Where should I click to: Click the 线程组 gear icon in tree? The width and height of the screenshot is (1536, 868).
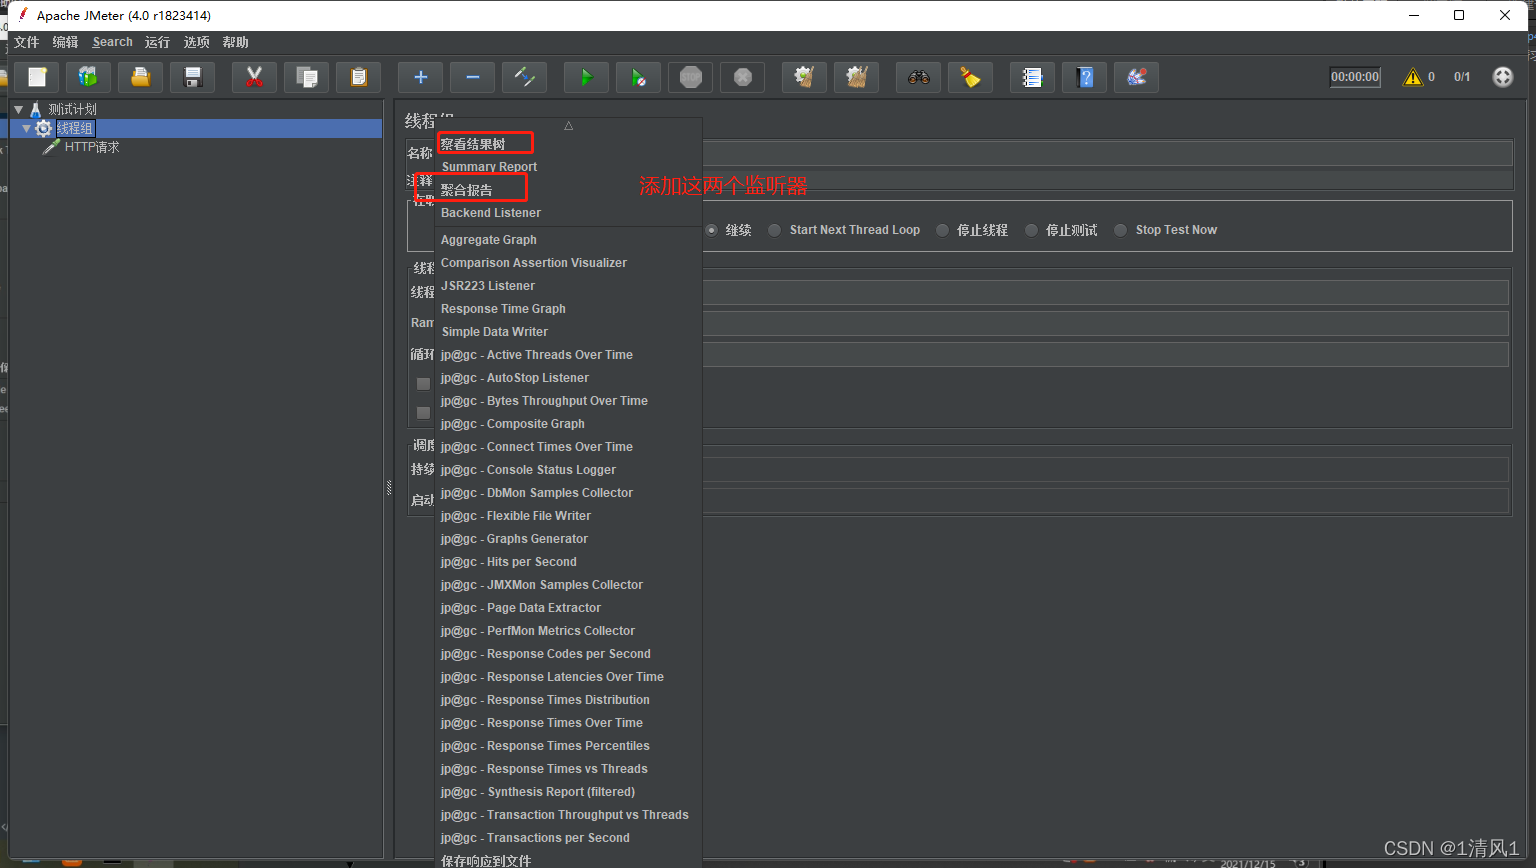pyautogui.click(x=44, y=128)
